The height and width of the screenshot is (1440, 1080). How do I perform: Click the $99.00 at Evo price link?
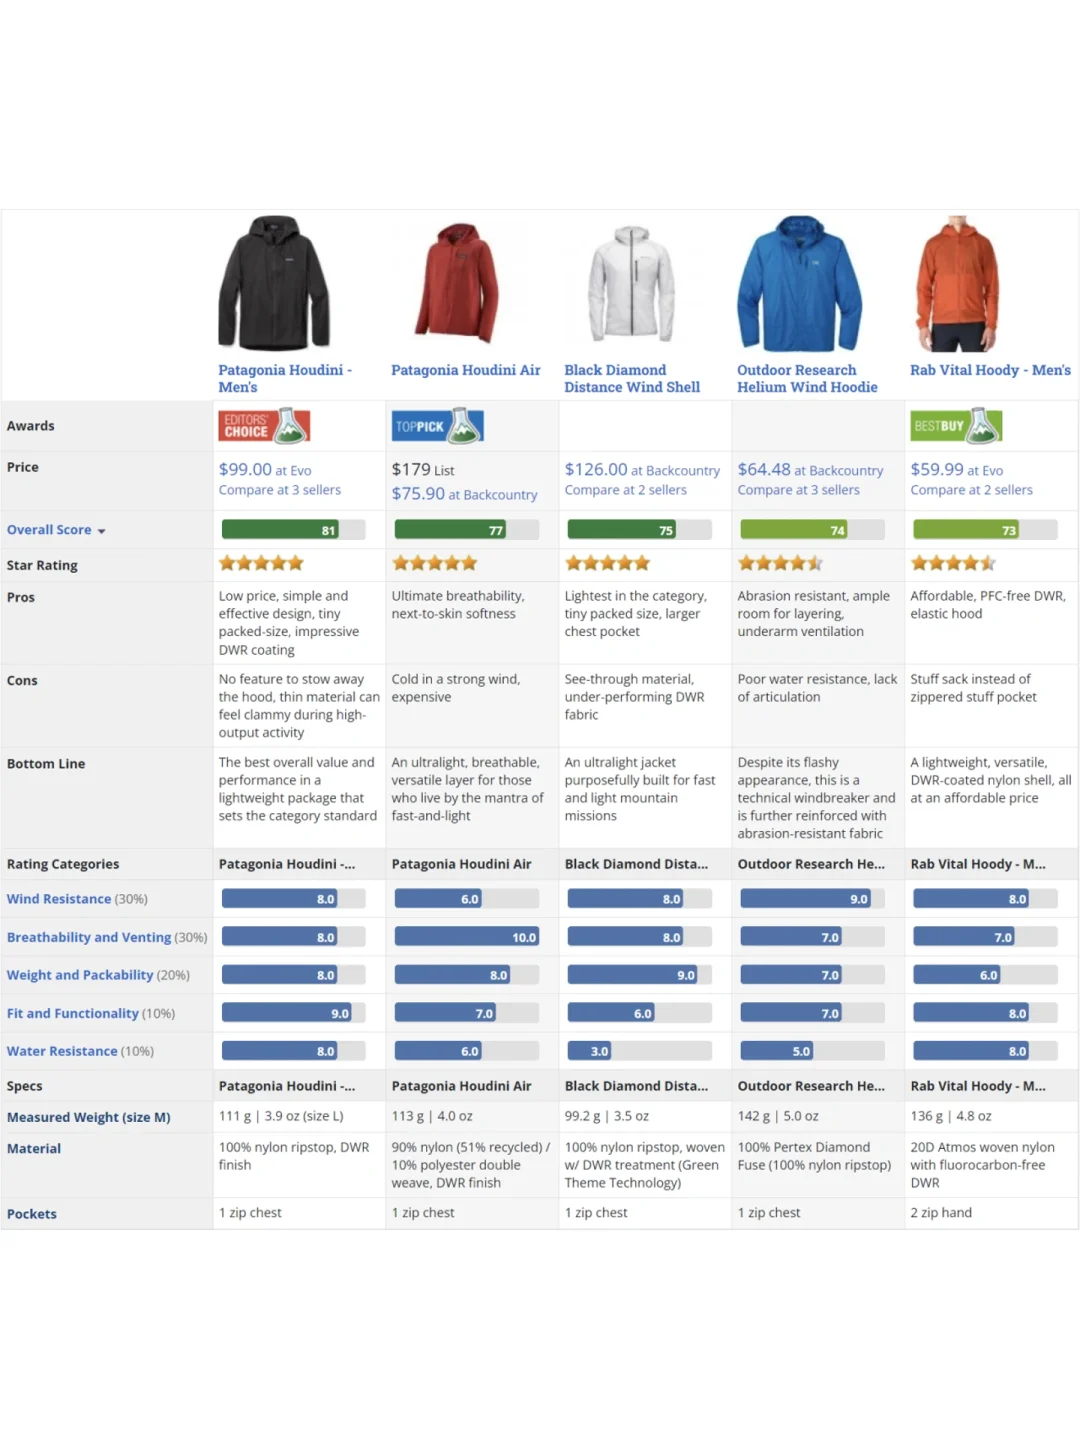click(265, 470)
